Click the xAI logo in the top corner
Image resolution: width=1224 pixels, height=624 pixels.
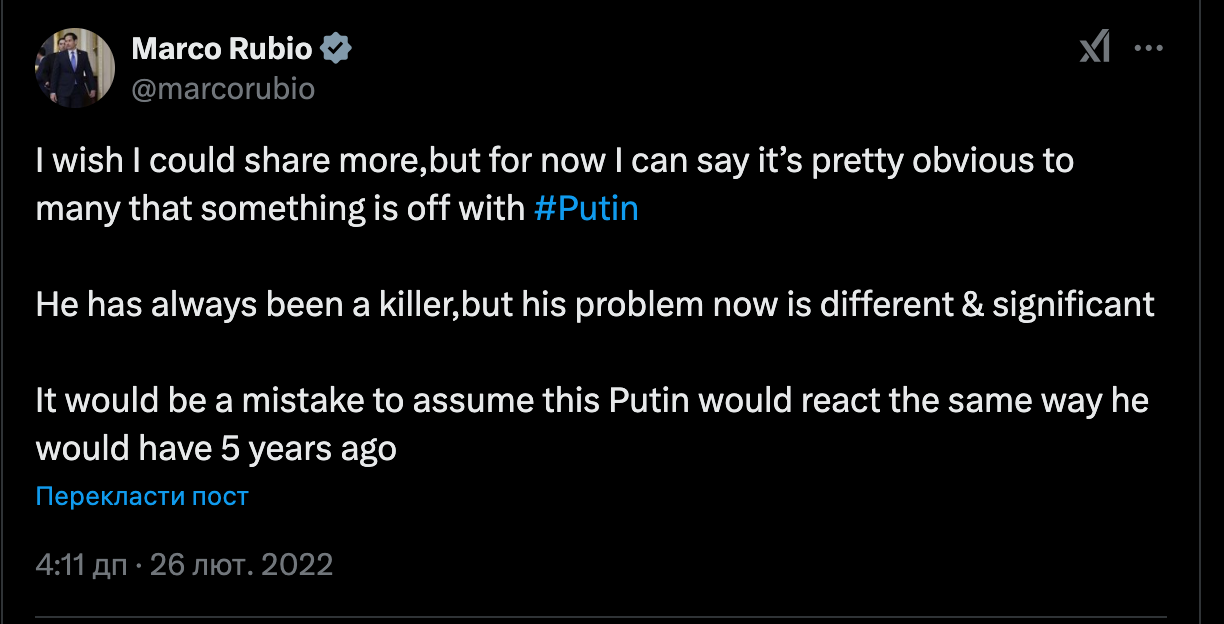coord(1096,47)
